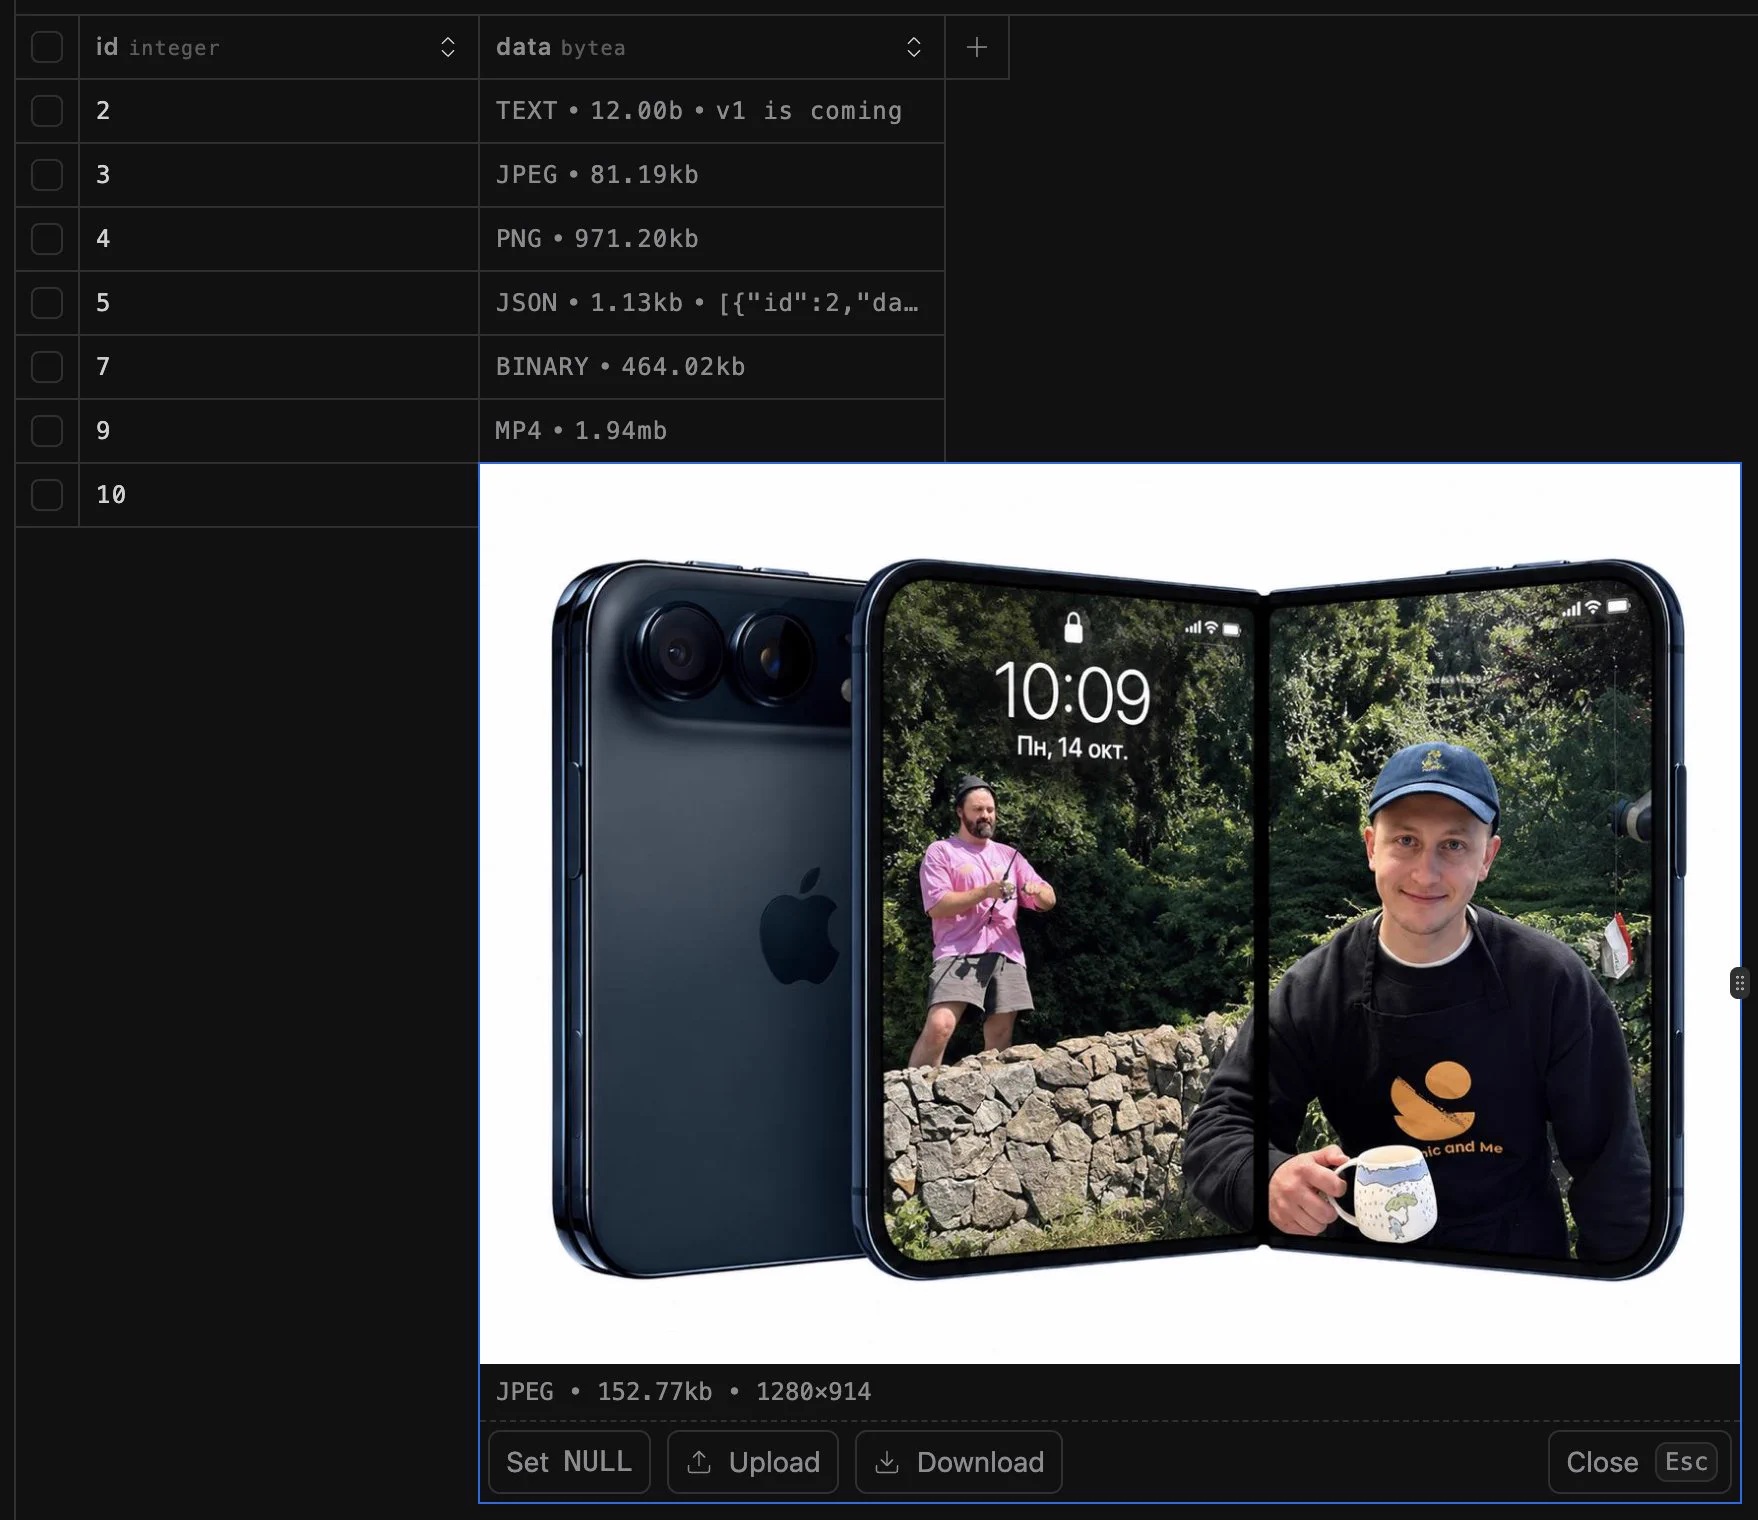Grab the preview panel resize handle
The image size is (1758, 1520).
(1739, 983)
